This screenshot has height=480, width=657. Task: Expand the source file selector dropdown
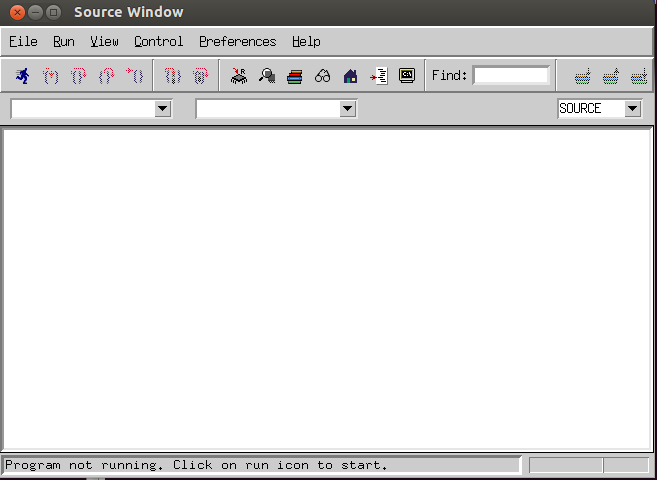coord(163,109)
